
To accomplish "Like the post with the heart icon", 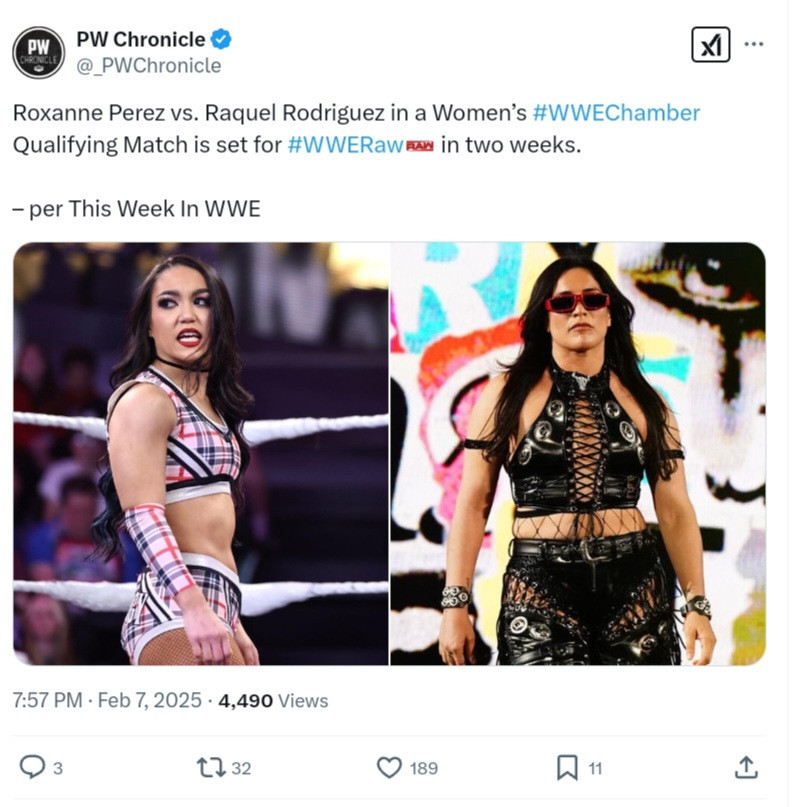I will click(x=389, y=767).
